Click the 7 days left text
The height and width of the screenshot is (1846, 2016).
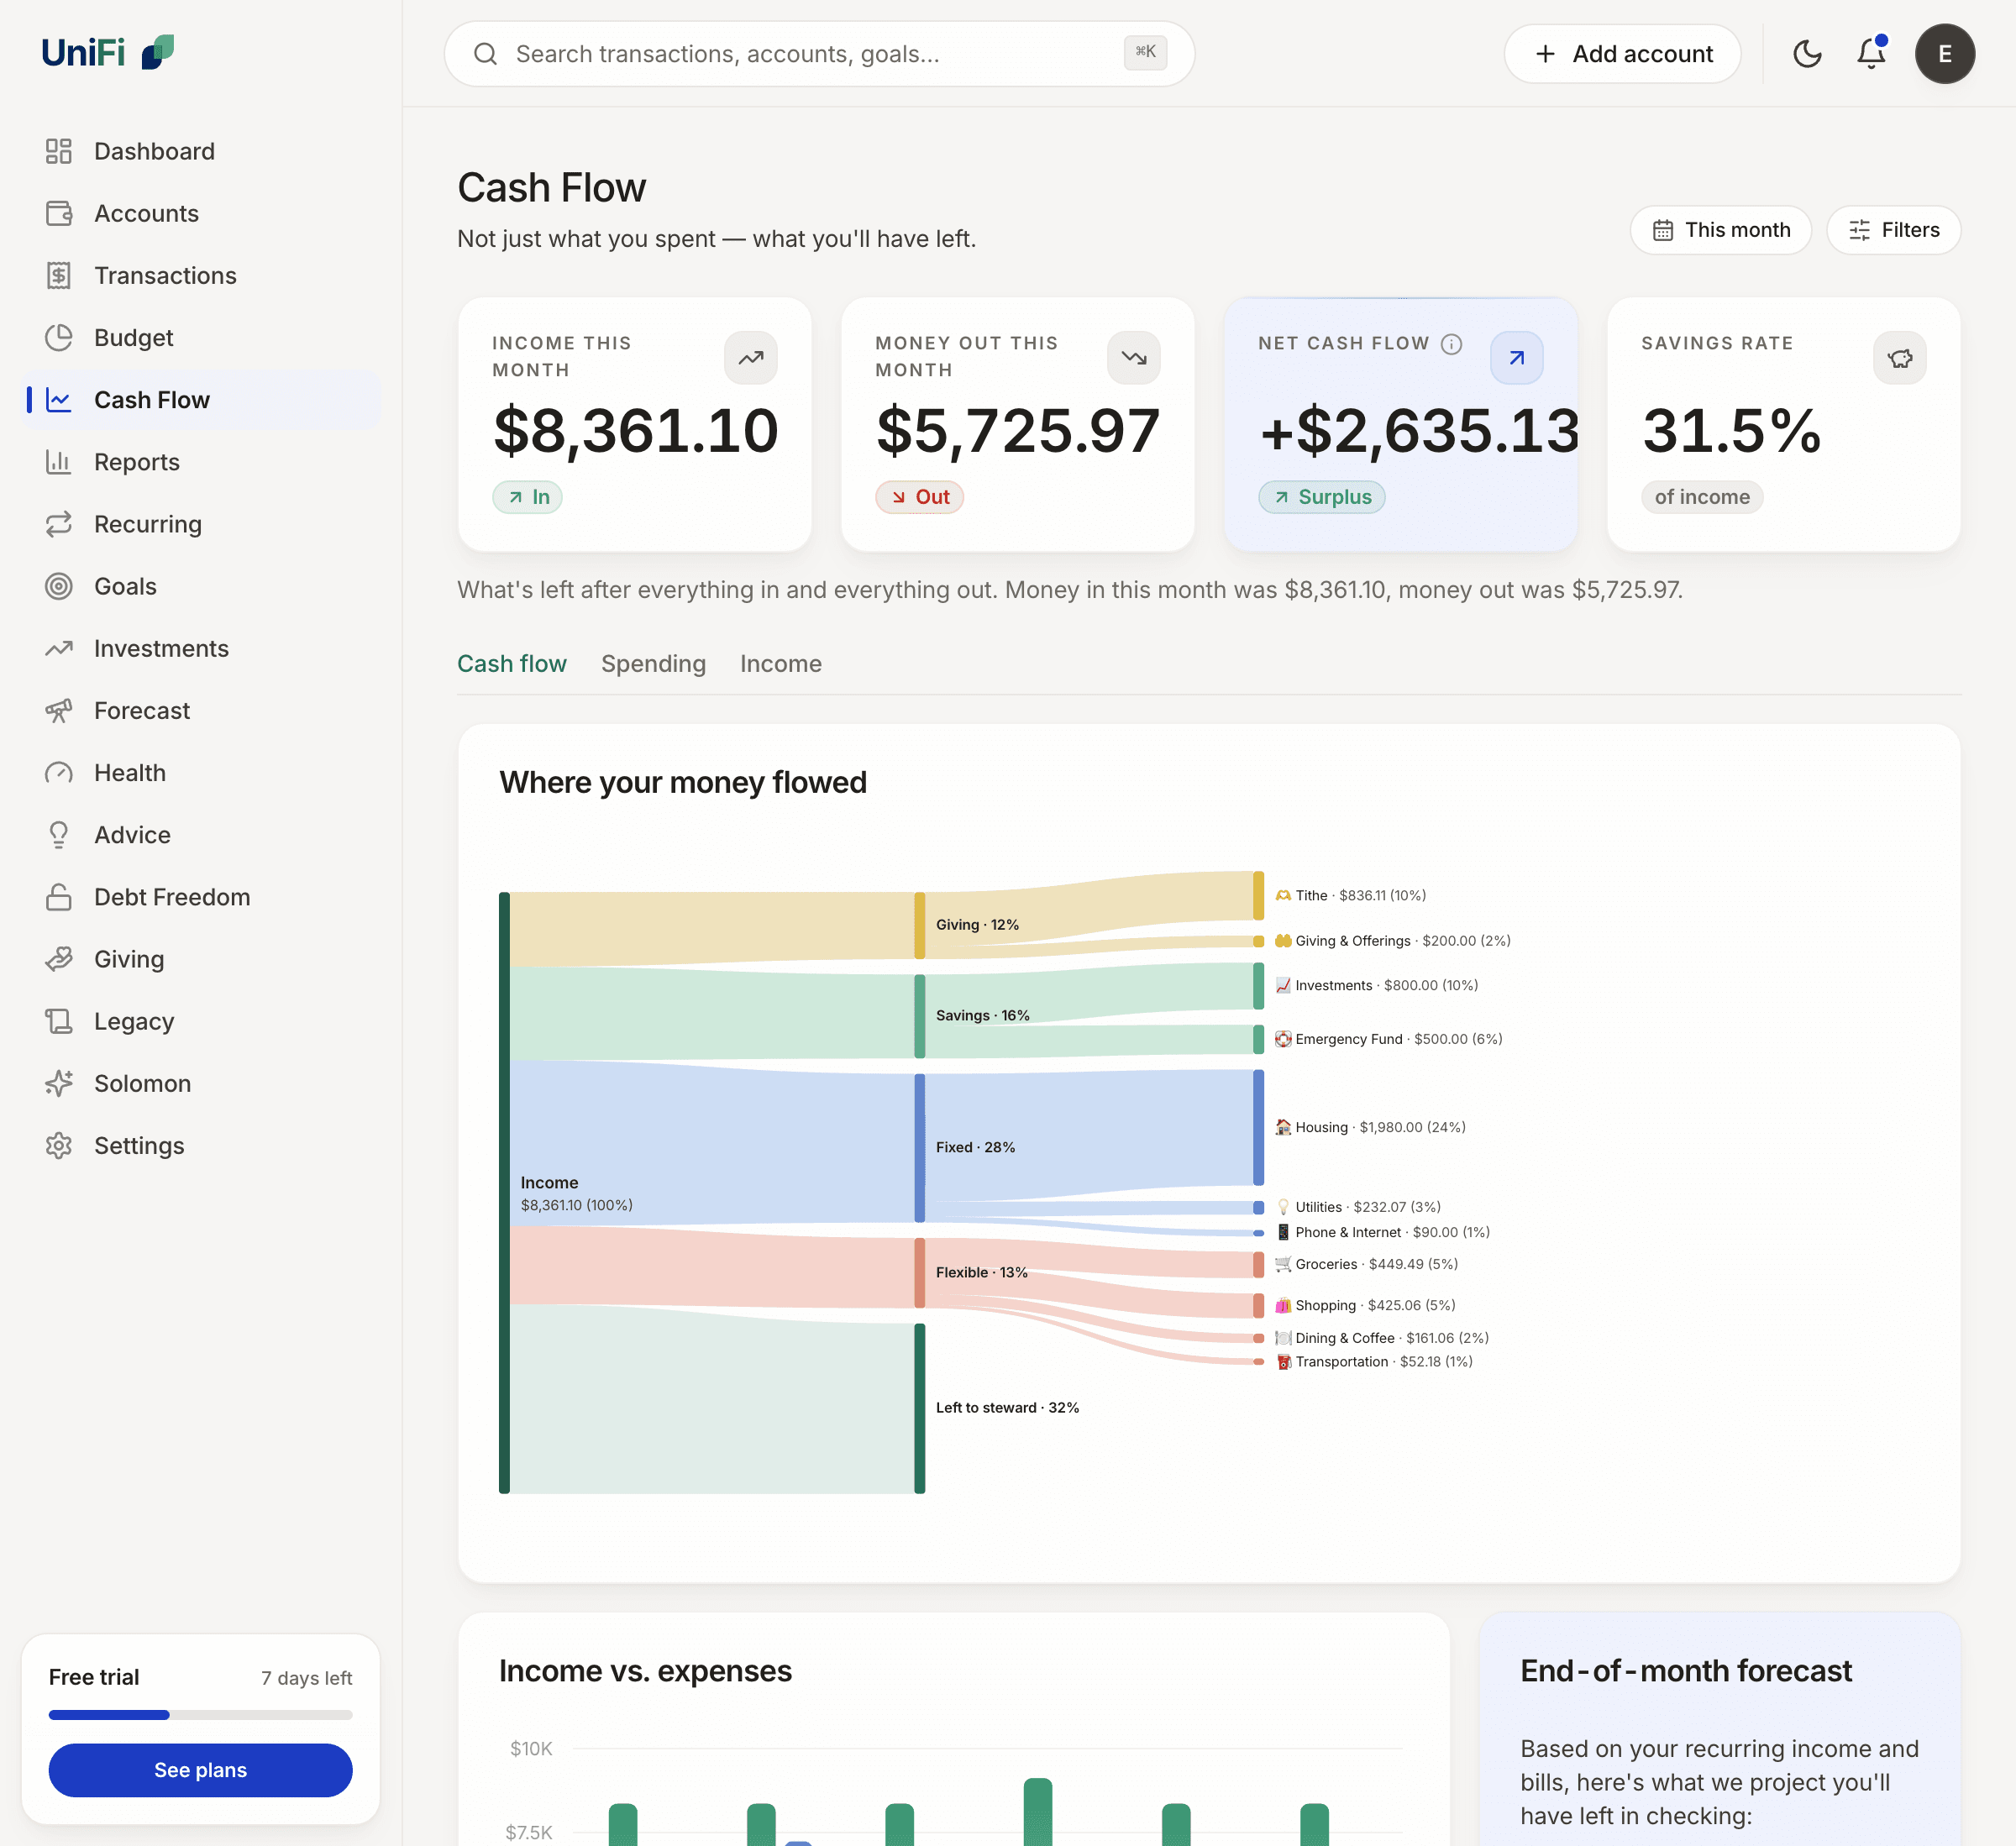coord(306,1678)
